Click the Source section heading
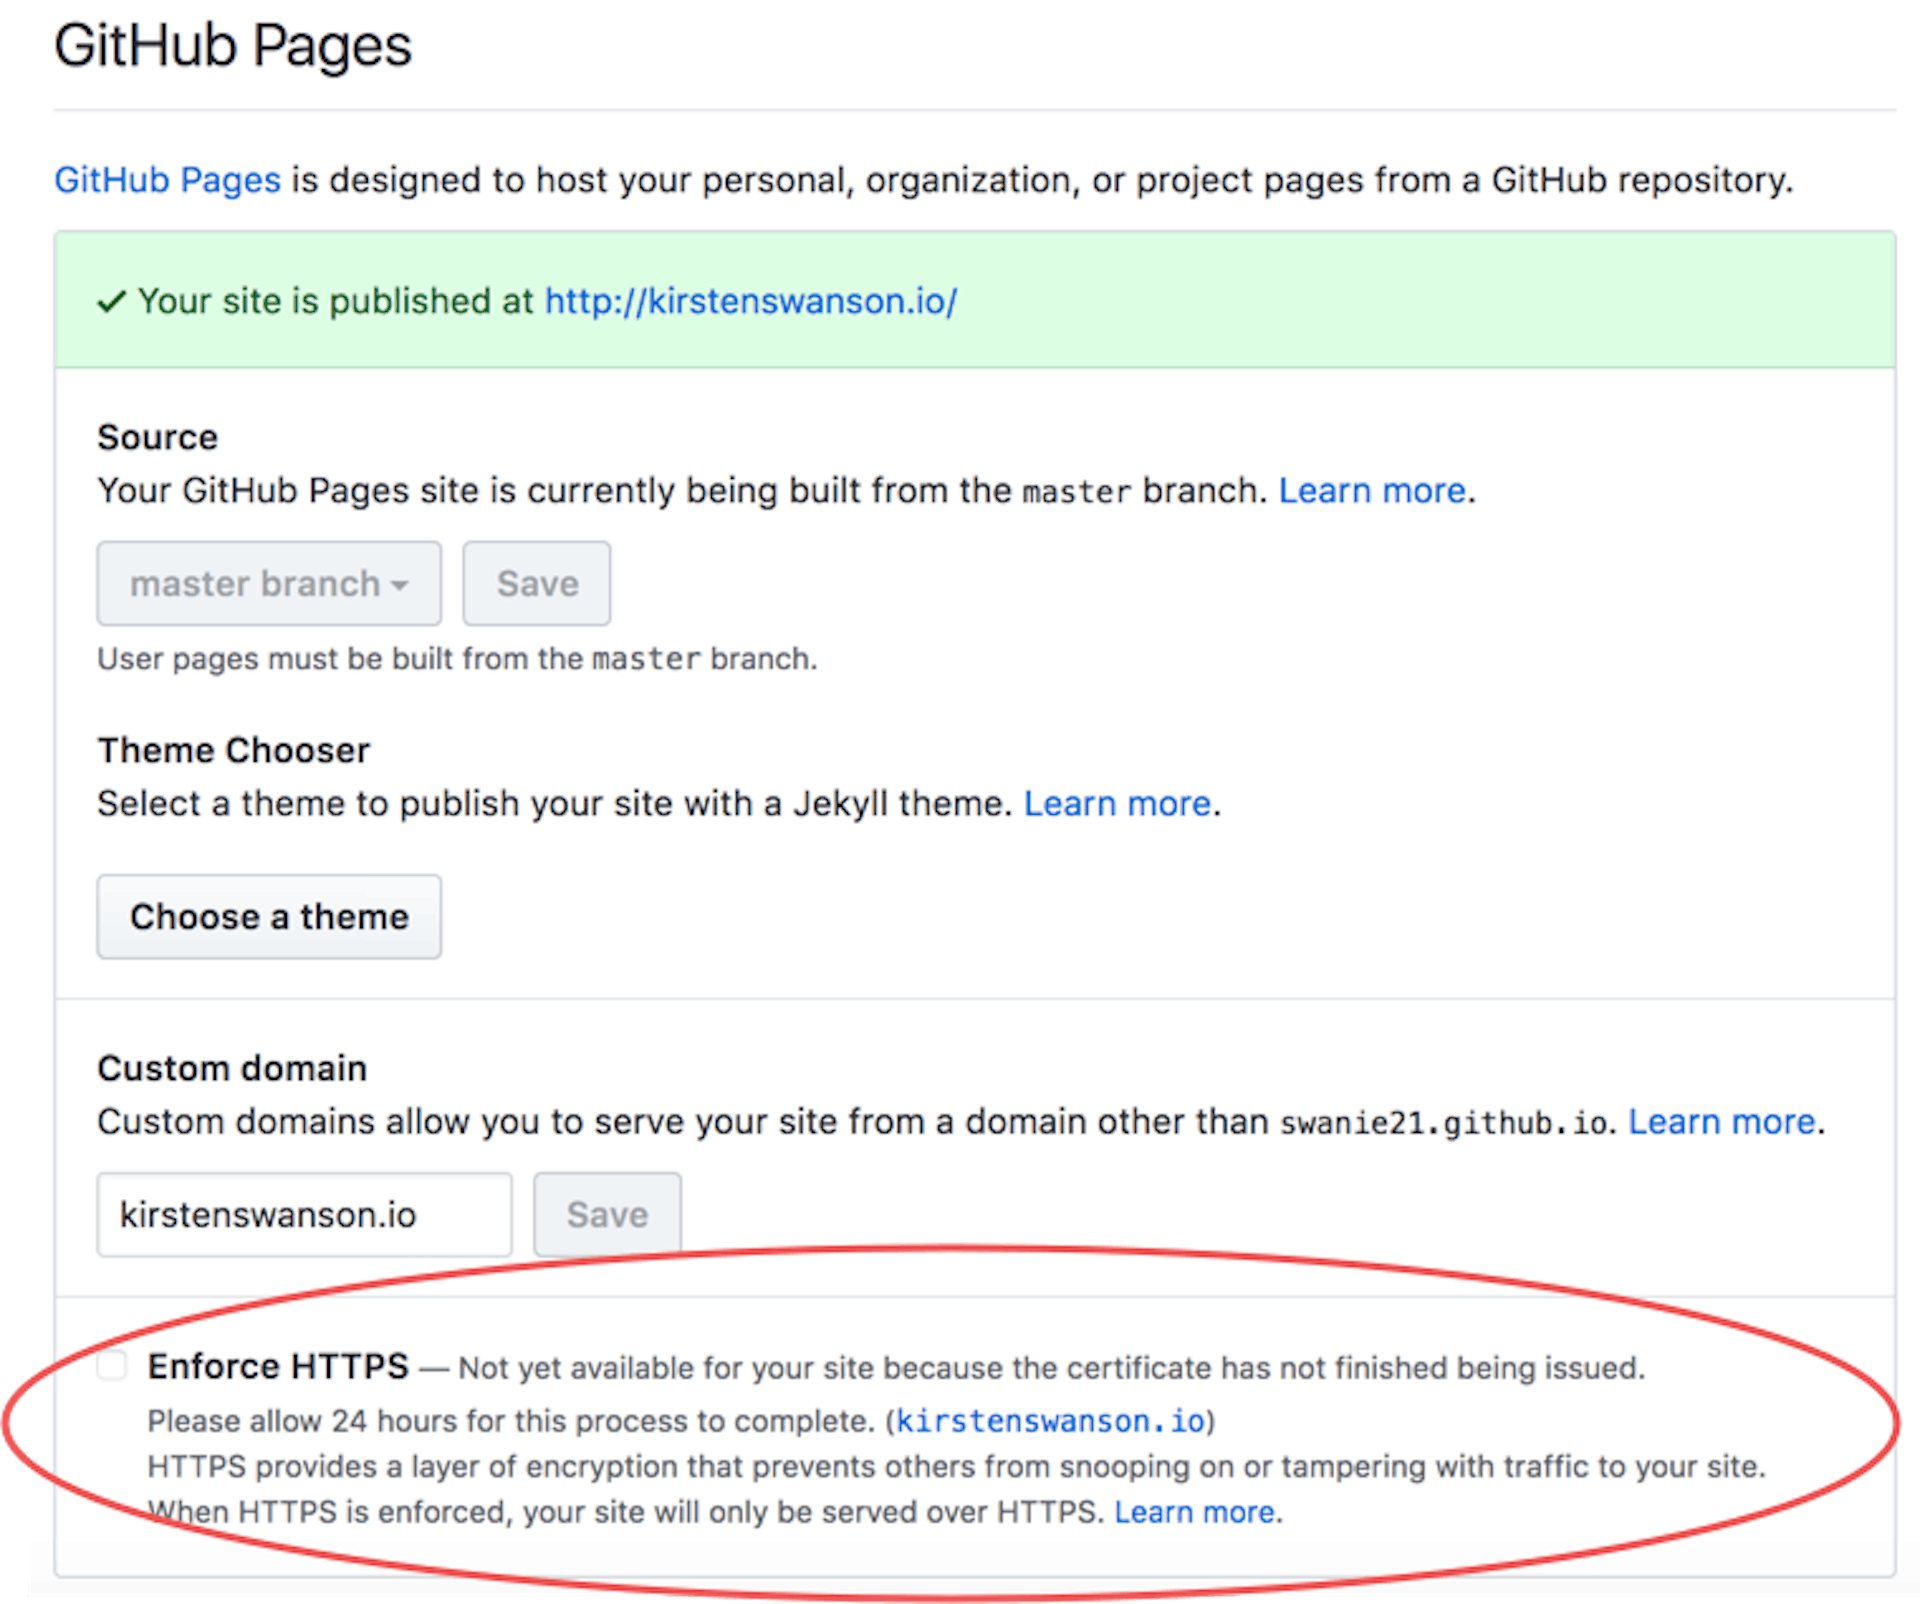Screen dimensions: 1920x1604 (x=157, y=437)
